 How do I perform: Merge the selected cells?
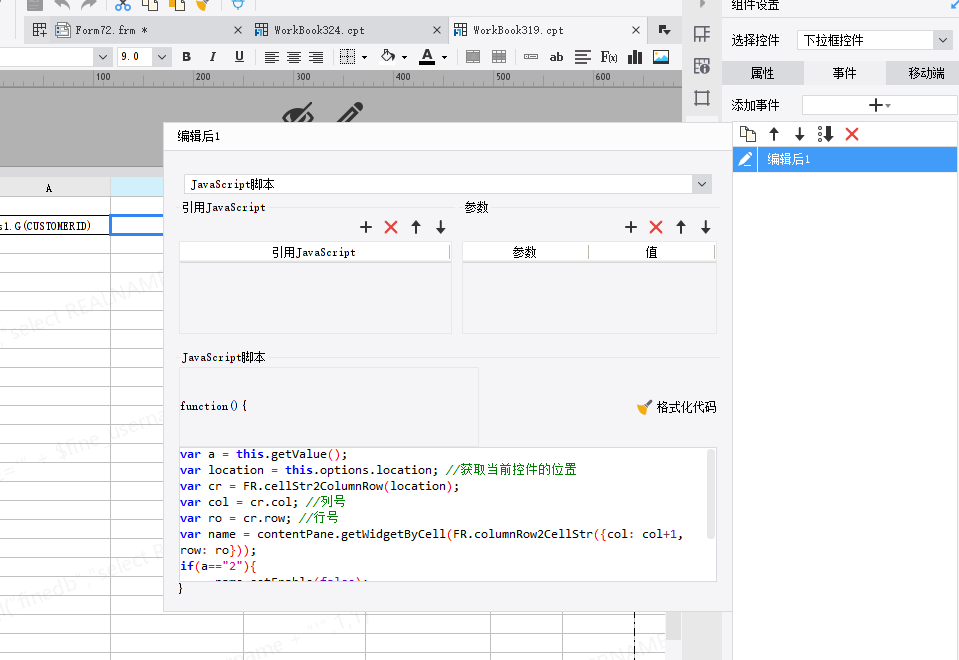click(x=473, y=57)
